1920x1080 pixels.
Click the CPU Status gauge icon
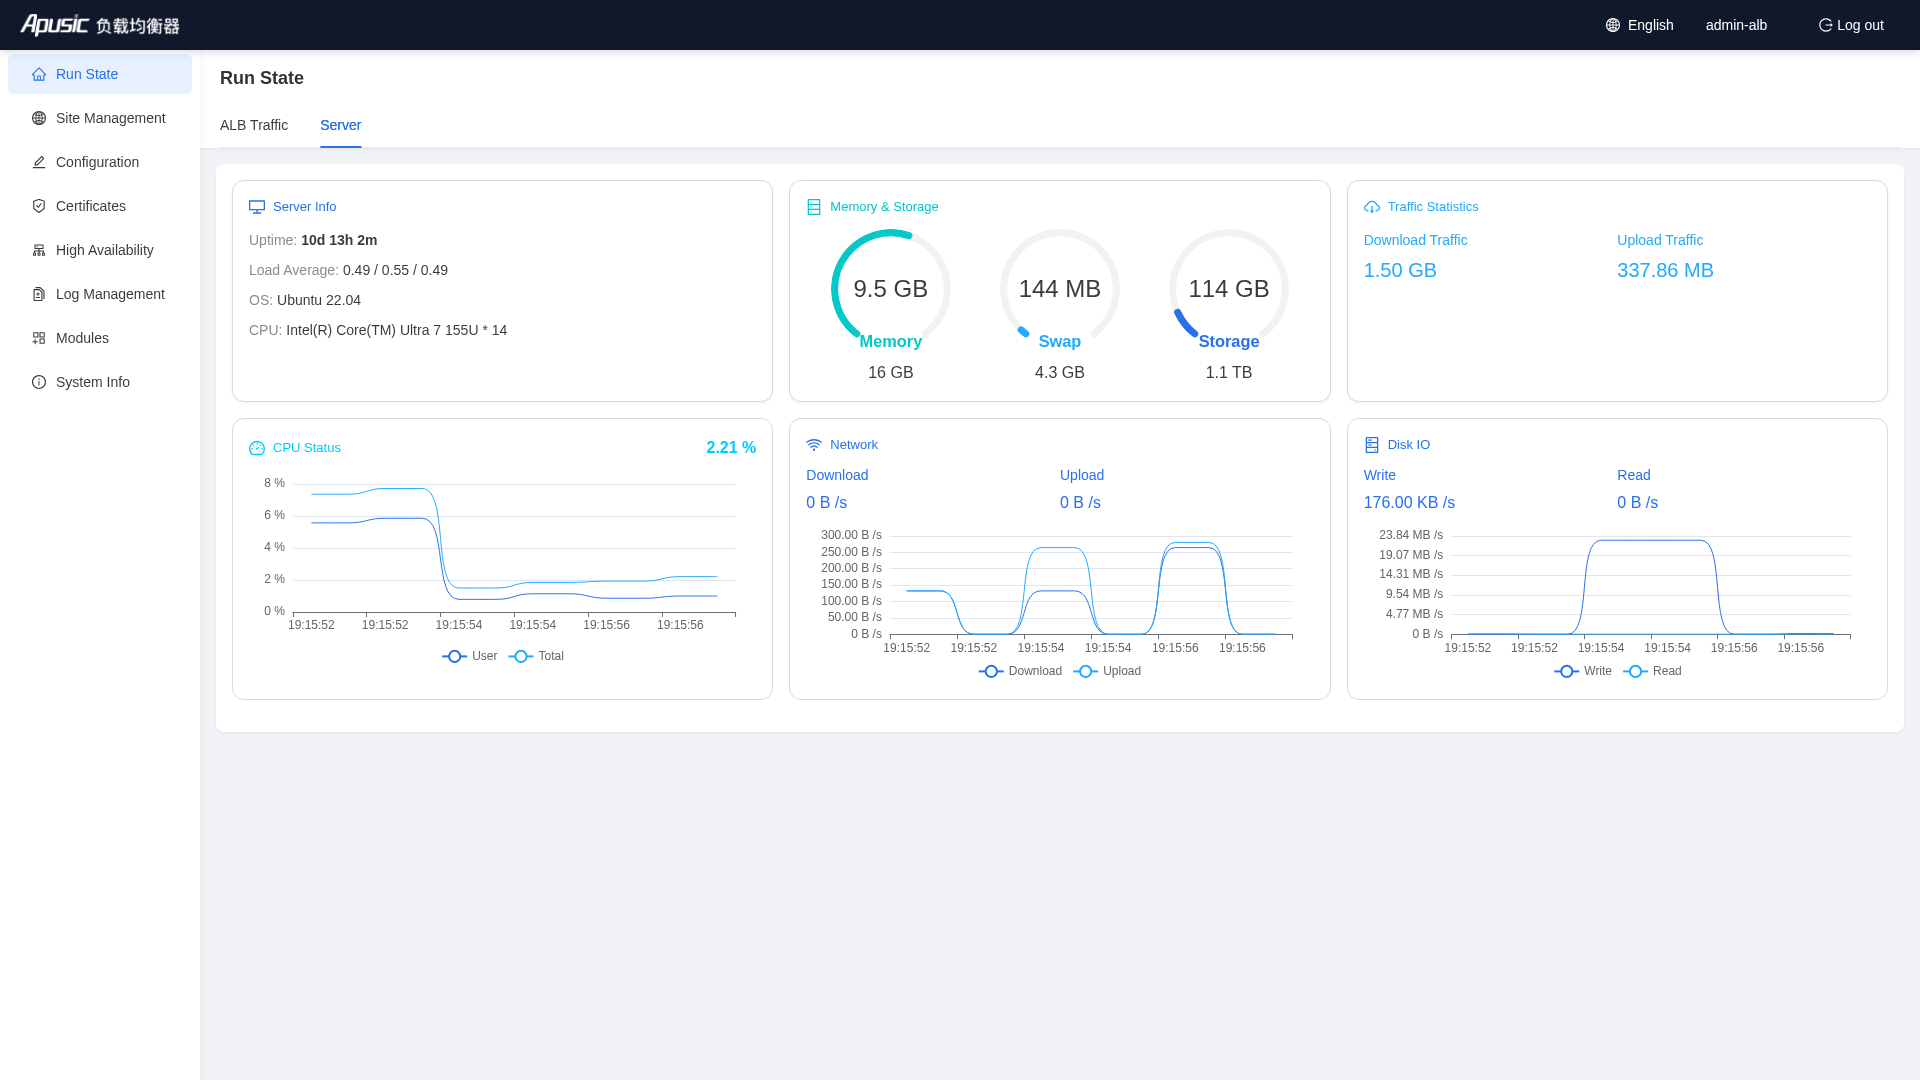[257, 448]
